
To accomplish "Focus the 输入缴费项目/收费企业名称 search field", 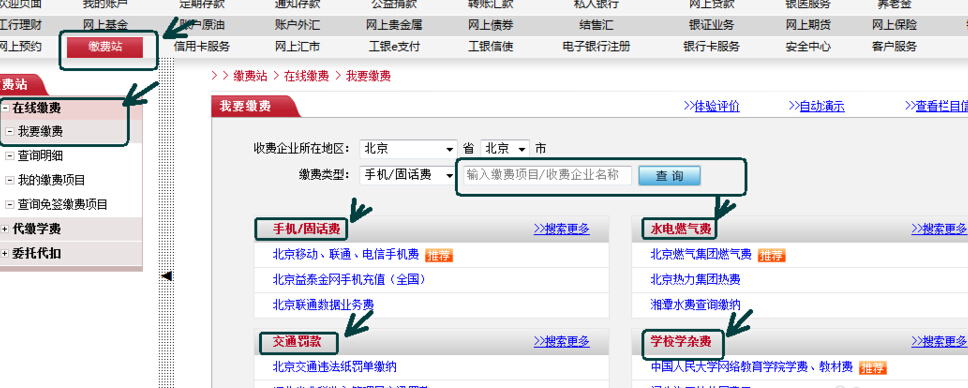I will 547,175.
